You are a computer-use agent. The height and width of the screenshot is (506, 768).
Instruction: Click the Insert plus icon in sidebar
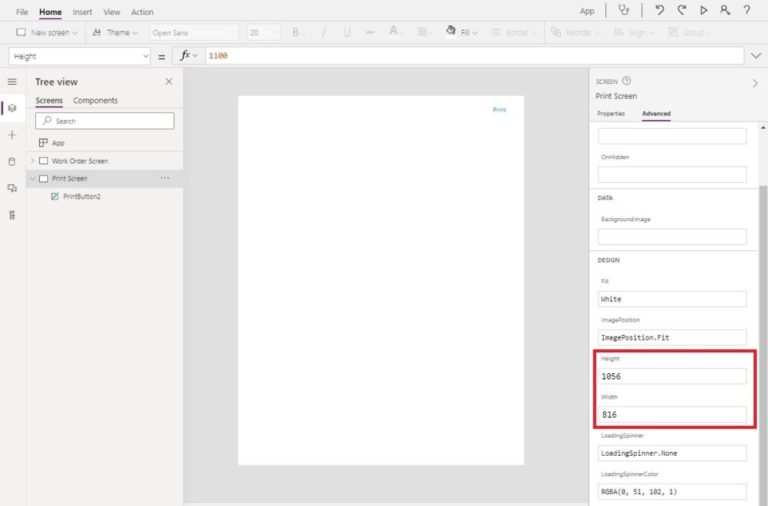tap(12, 134)
